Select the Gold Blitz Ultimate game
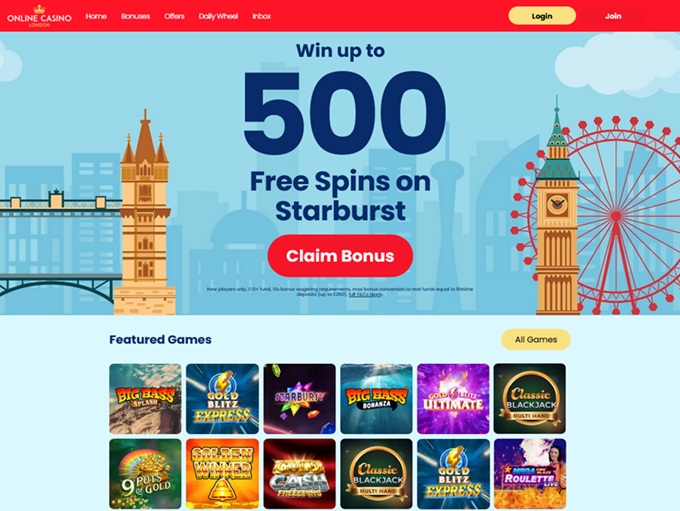680x511 pixels. pos(453,399)
